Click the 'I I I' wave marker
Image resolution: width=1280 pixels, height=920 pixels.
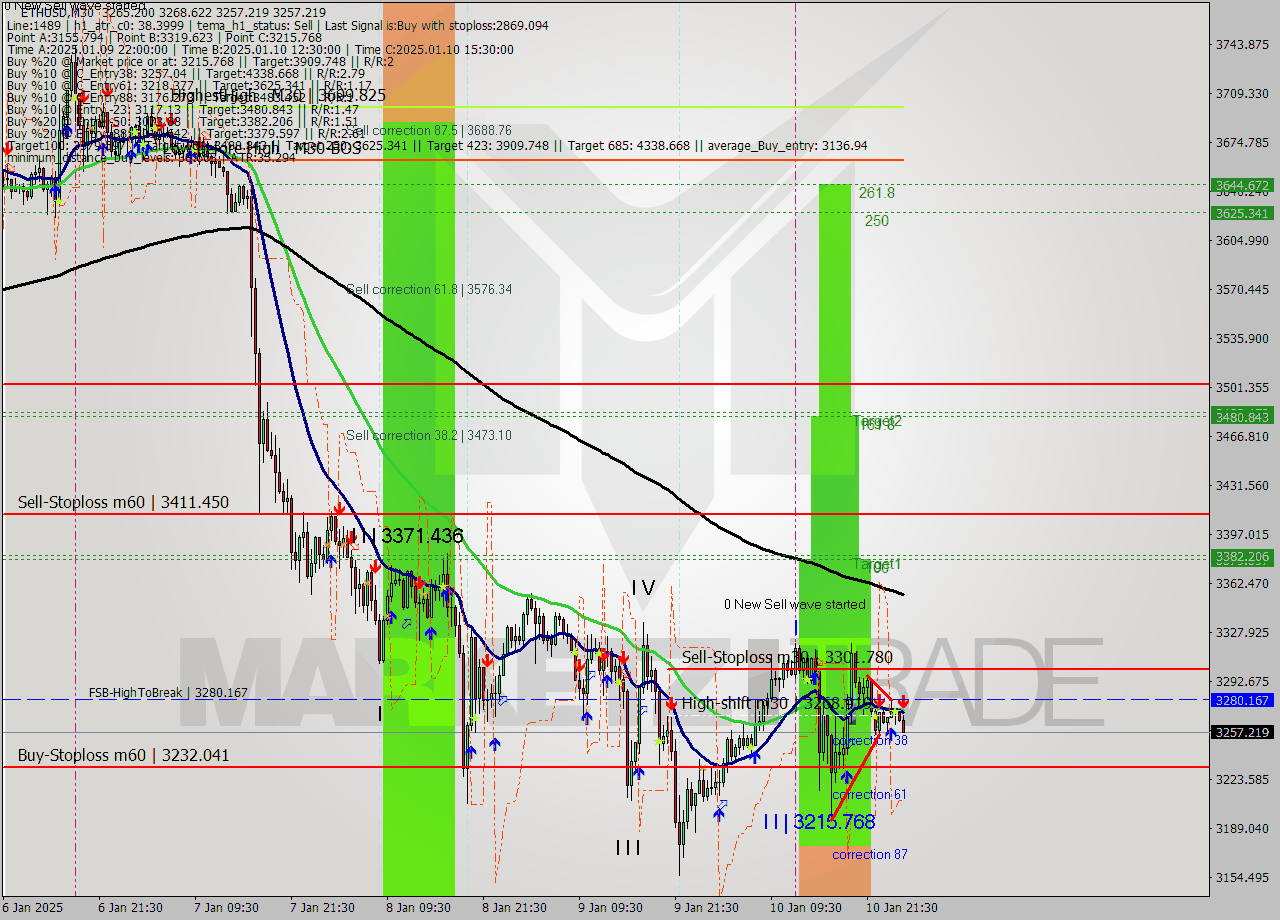628,848
